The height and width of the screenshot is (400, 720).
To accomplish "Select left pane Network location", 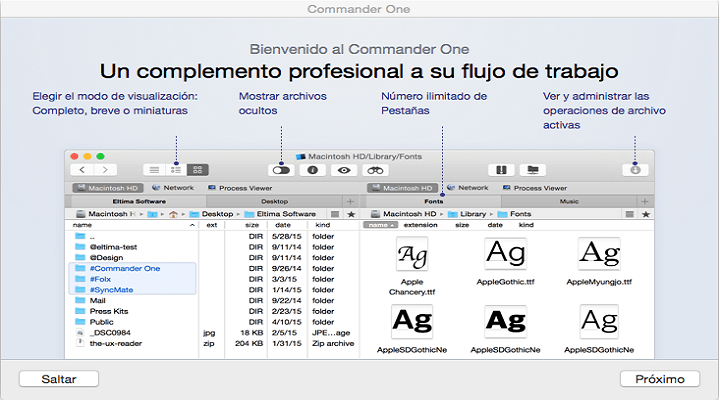I will [173, 188].
